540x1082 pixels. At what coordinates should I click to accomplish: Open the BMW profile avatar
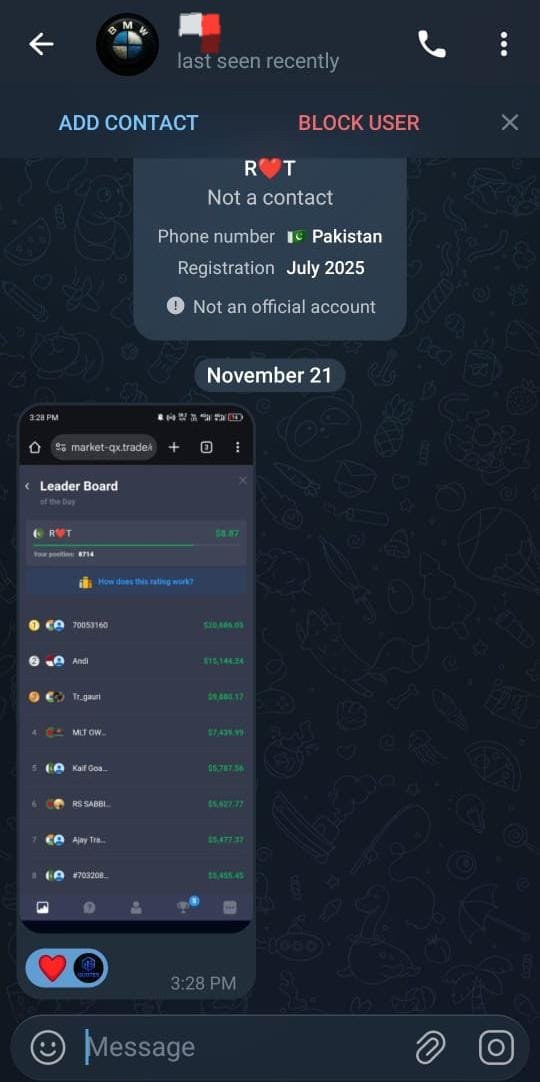tap(128, 44)
